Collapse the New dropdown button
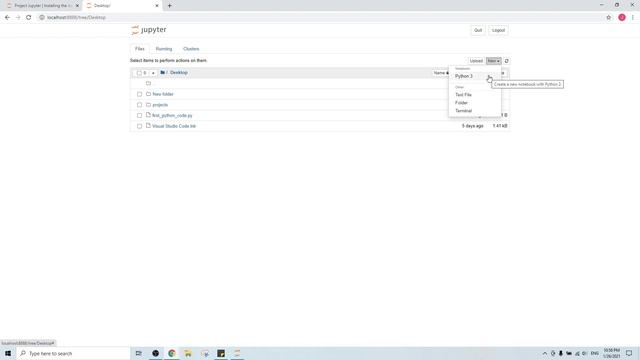The height and width of the screenshot is (360, 640). (x=493, y=61)
